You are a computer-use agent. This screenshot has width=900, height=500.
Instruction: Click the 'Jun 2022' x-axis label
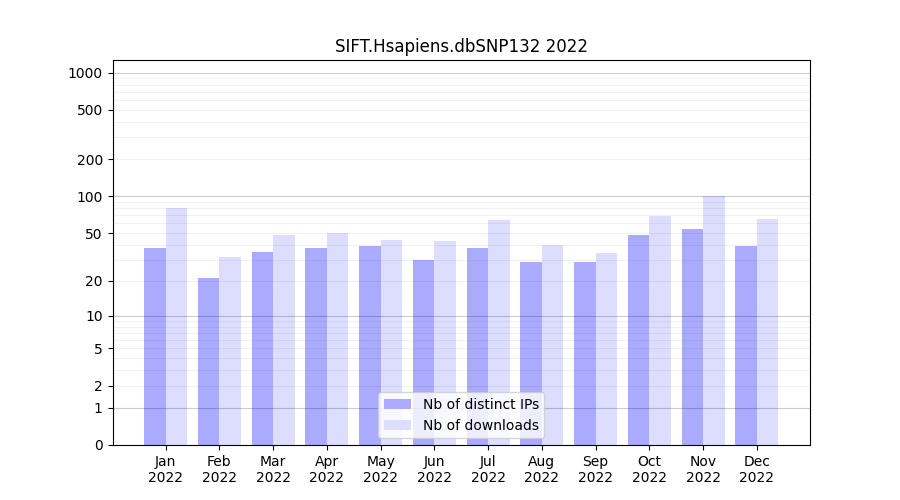click(434, 469)
